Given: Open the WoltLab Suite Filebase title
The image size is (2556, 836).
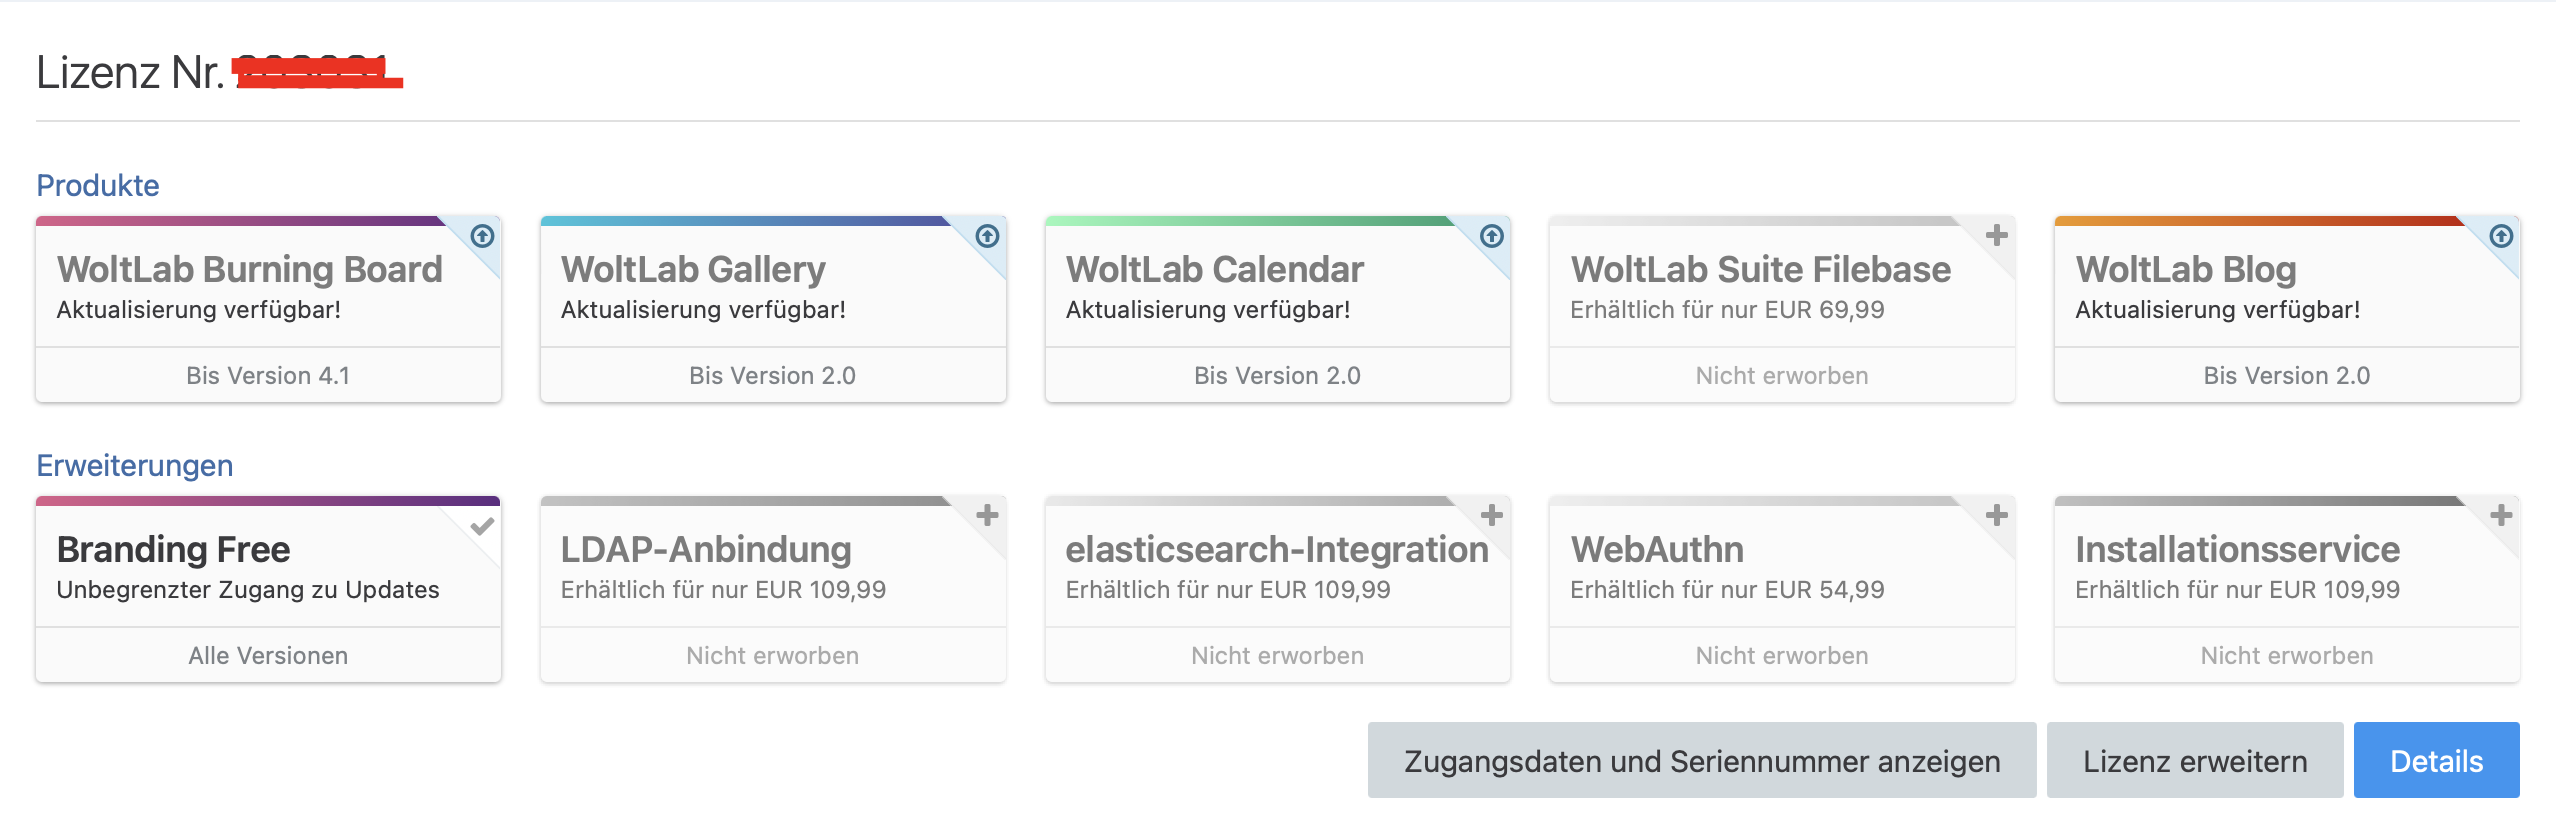Looking at the screenshot, I should 1760,269.
